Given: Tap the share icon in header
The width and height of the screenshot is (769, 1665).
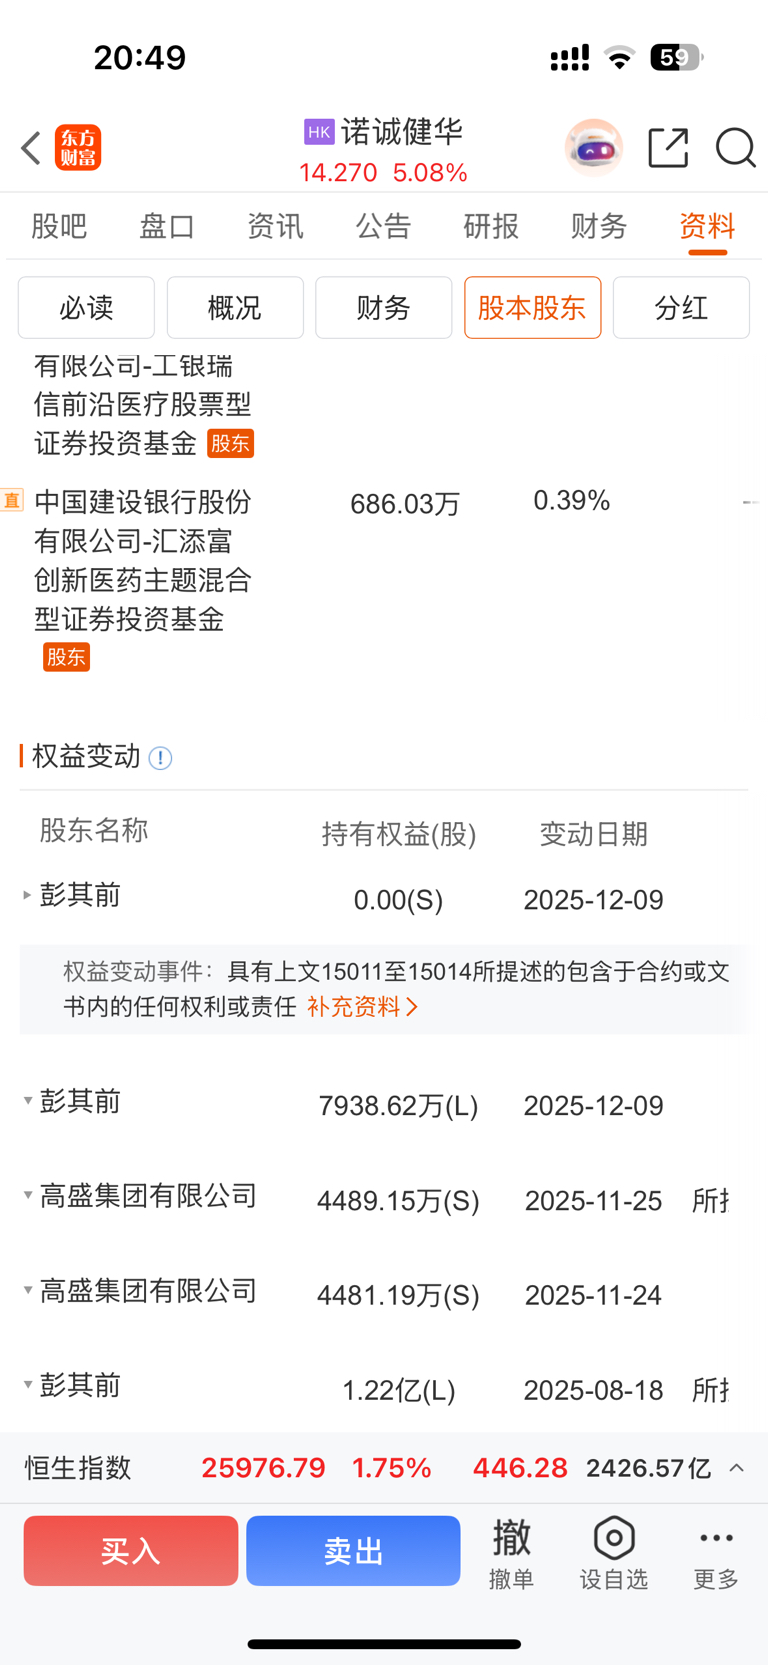Looking at the screenshot, I should click(x=668, y=148).
